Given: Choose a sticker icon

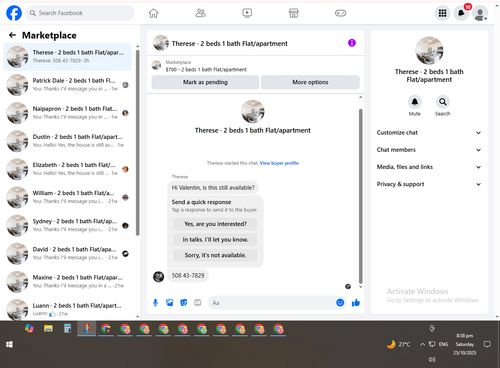Looking at the screenshot, I should coord(184,303).
